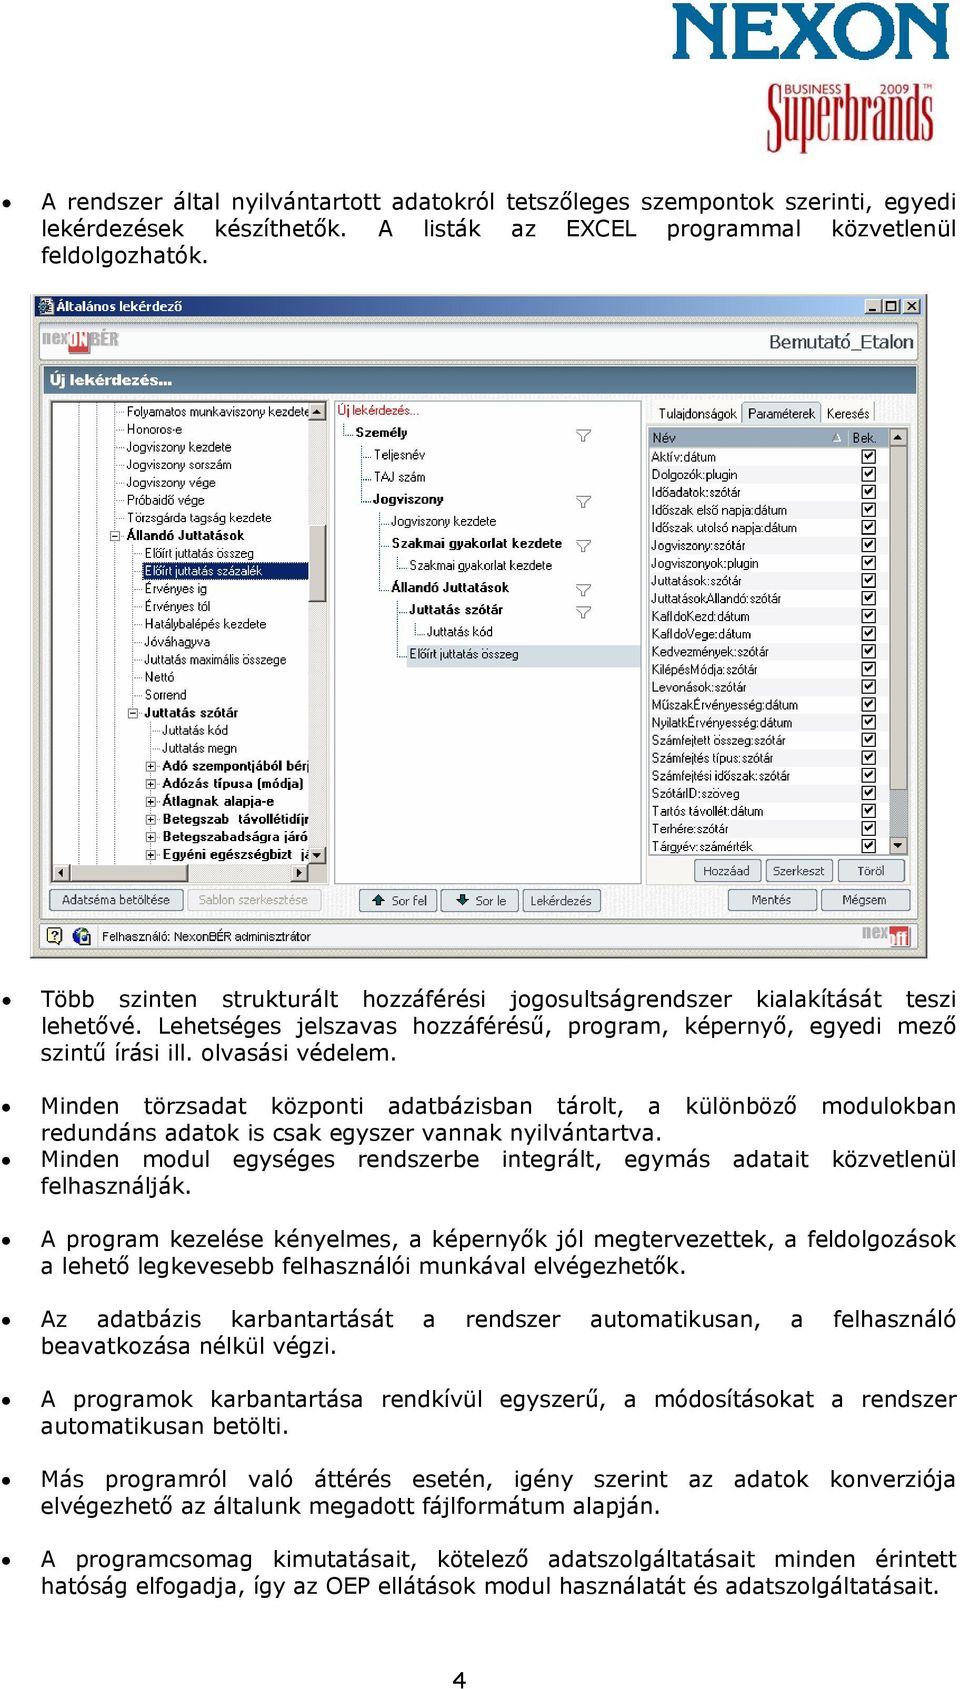The height and width of the screenshot is (1689, 960).
Task: Click the Szerkeszt button
Action: (798, 871)
